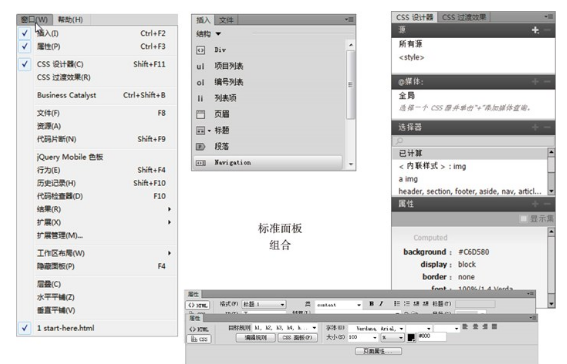Viewport: 567px width, 364px height.
Task: Insert a Navigation element
Action: (268, 163)
